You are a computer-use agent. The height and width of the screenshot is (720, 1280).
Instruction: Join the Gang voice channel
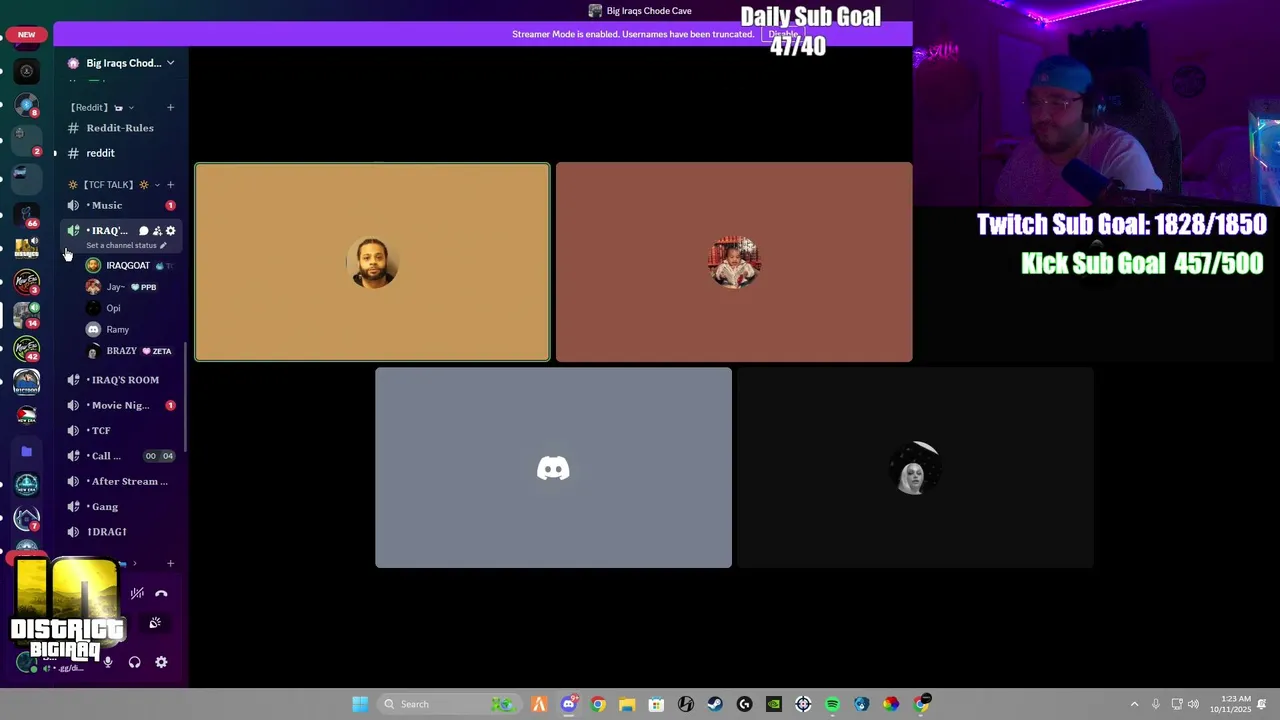tap(120, 506)
